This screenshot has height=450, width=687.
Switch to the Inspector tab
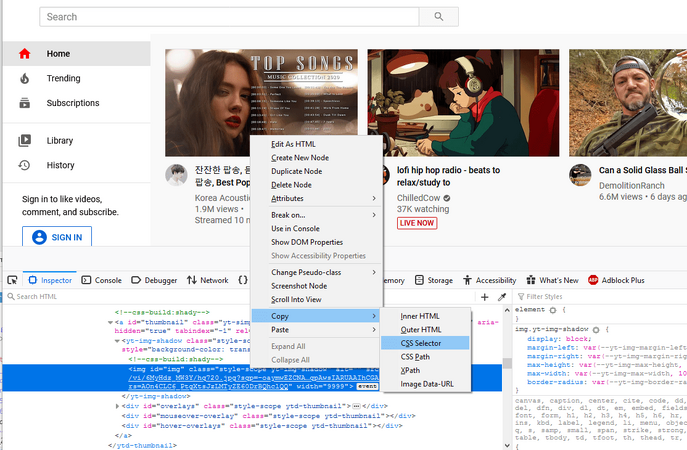click(50, 280)
